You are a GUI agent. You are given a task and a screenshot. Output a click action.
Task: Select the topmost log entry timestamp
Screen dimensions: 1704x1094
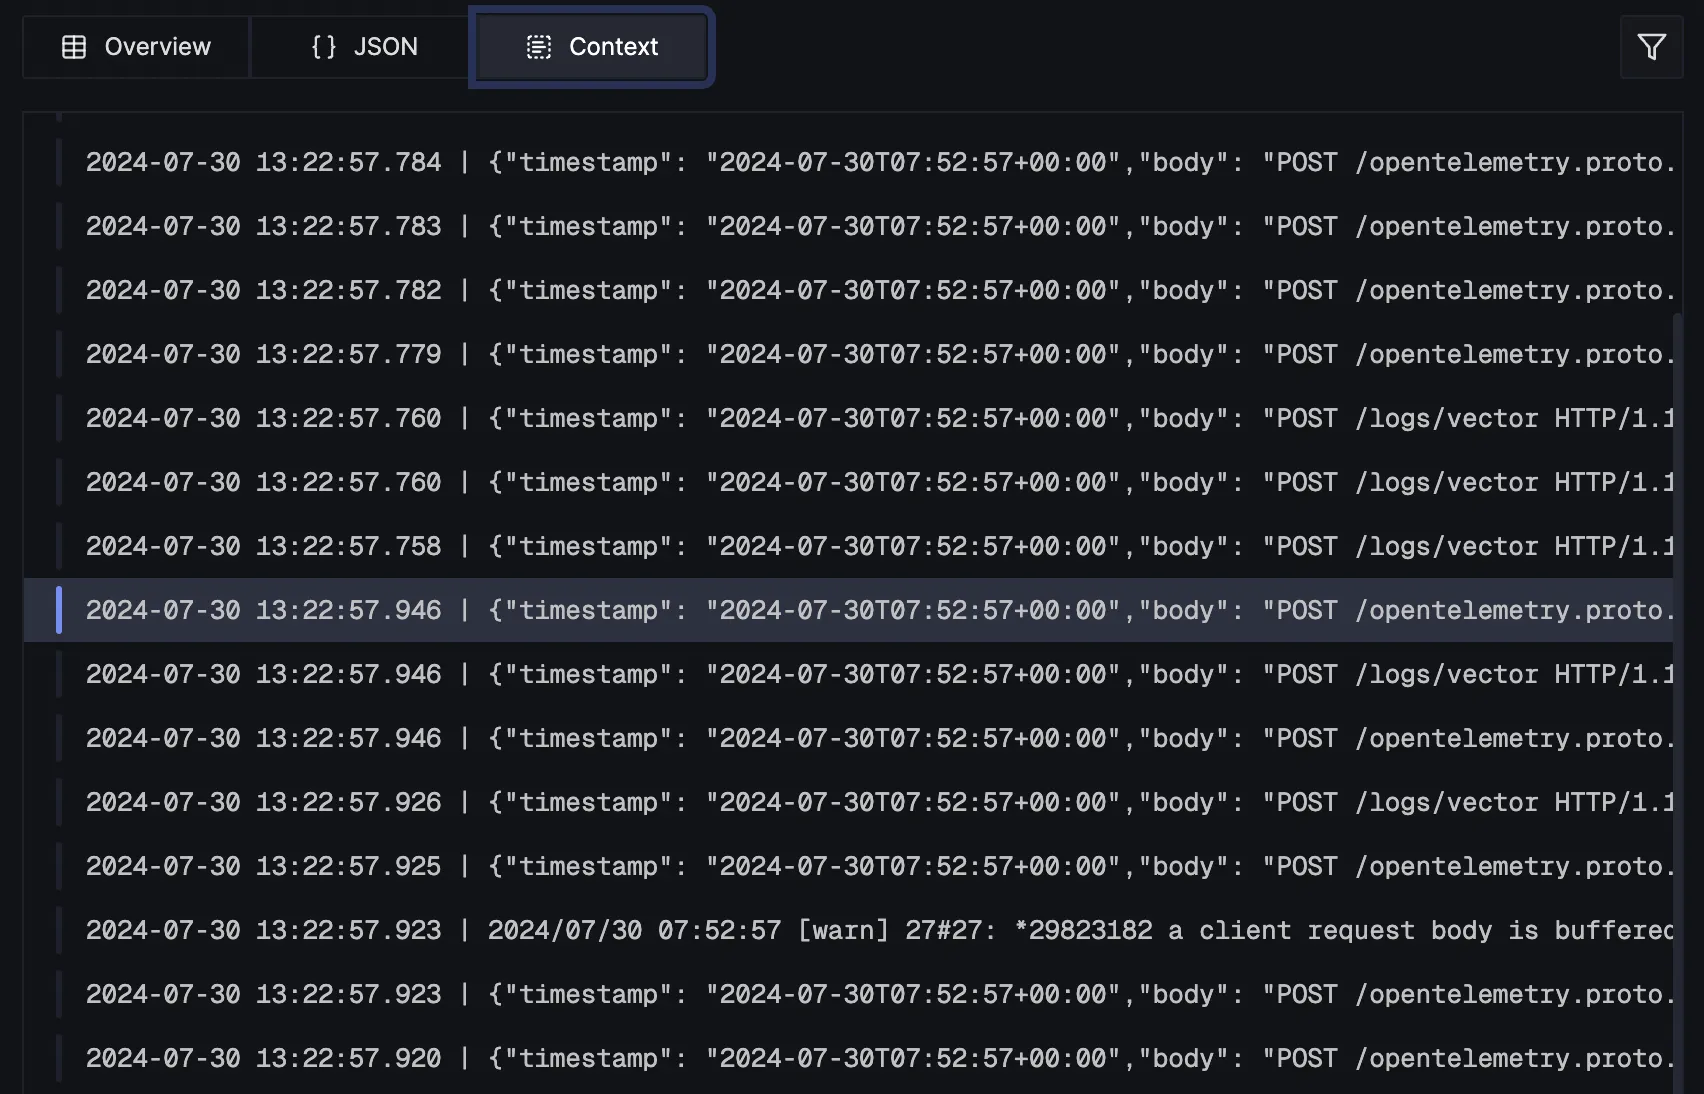(264, 161)
